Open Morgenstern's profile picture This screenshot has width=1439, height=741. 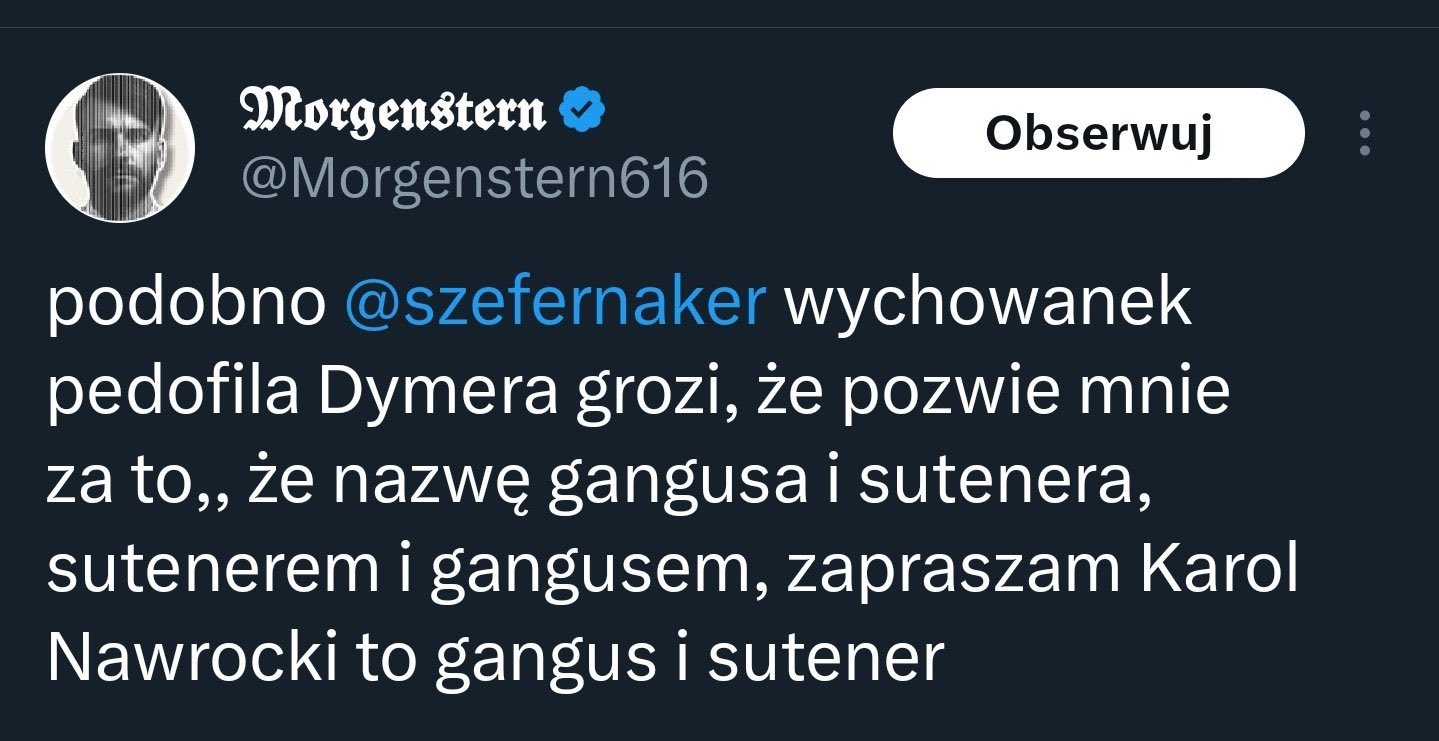120,148
